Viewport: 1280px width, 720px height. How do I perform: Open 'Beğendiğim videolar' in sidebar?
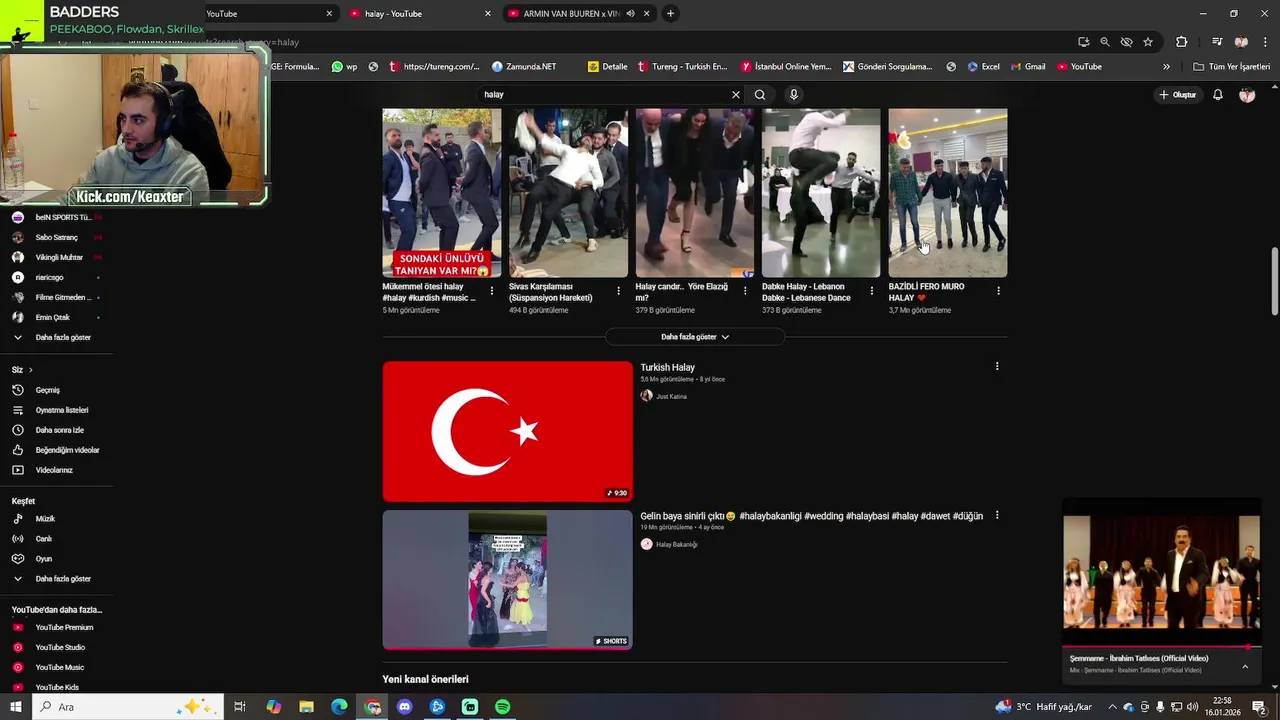pyautogui.click(x=56, y=450)
